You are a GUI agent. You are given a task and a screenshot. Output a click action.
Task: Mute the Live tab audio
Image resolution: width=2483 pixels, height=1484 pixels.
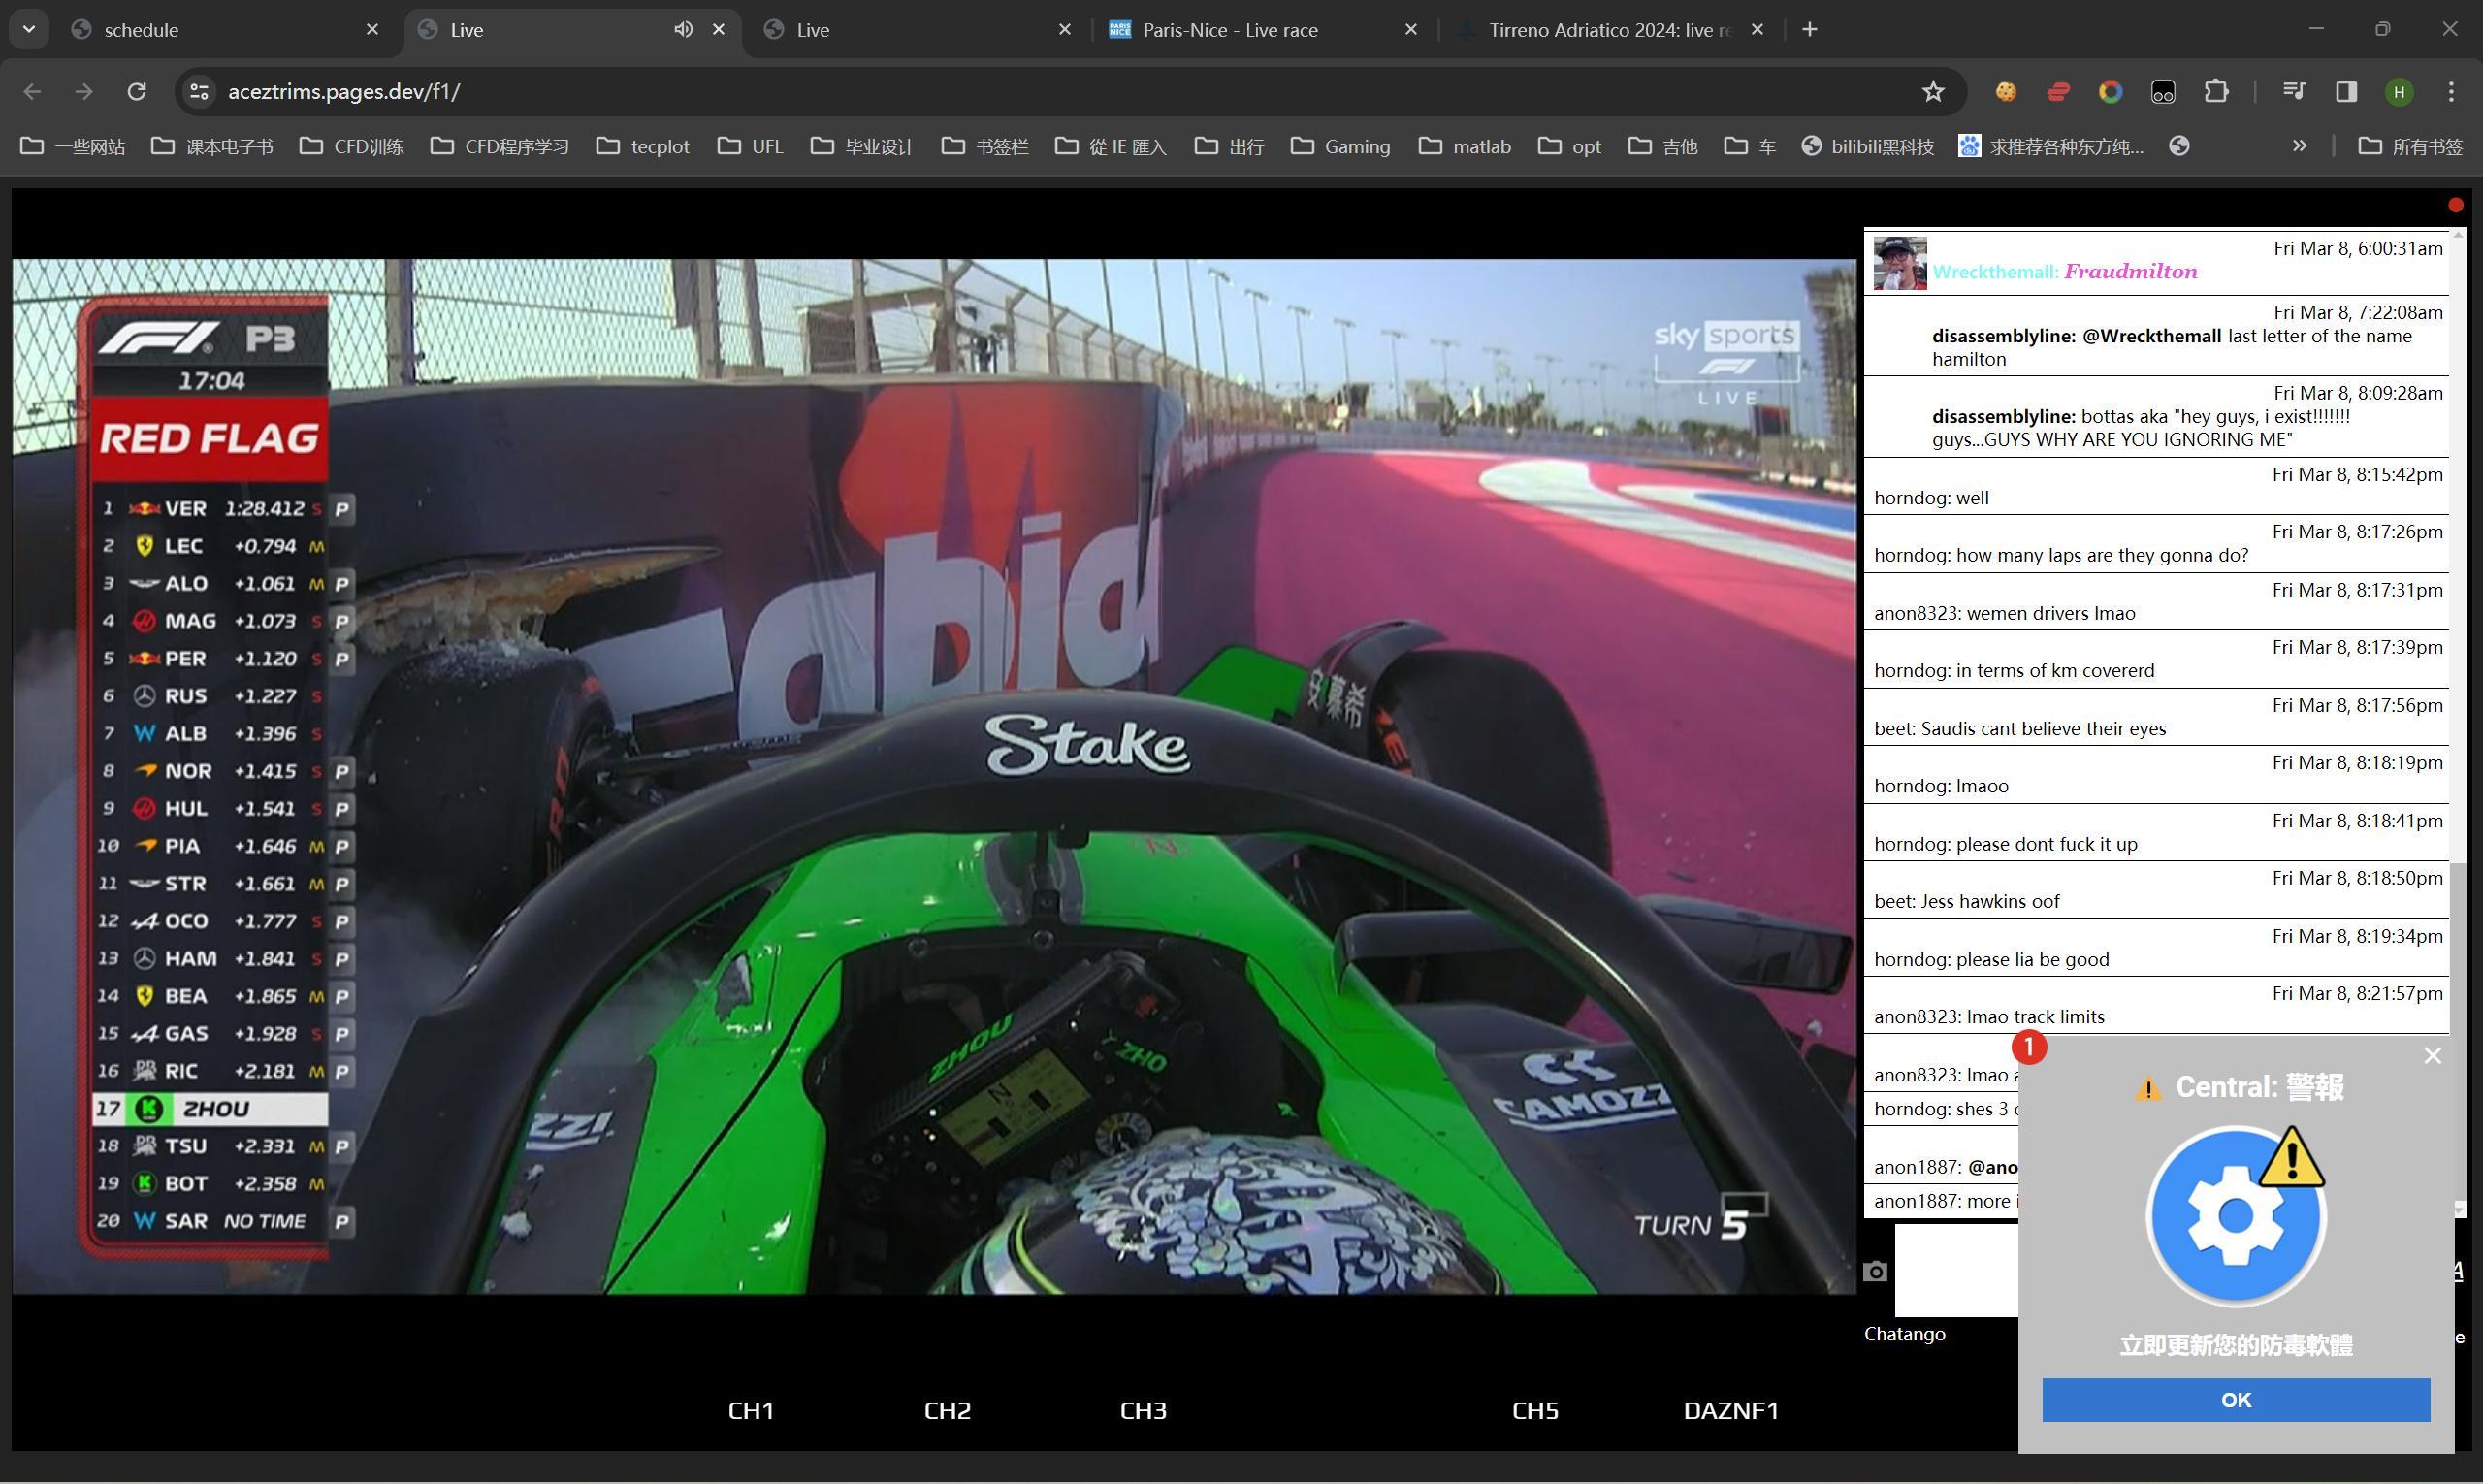pos(683,29)
